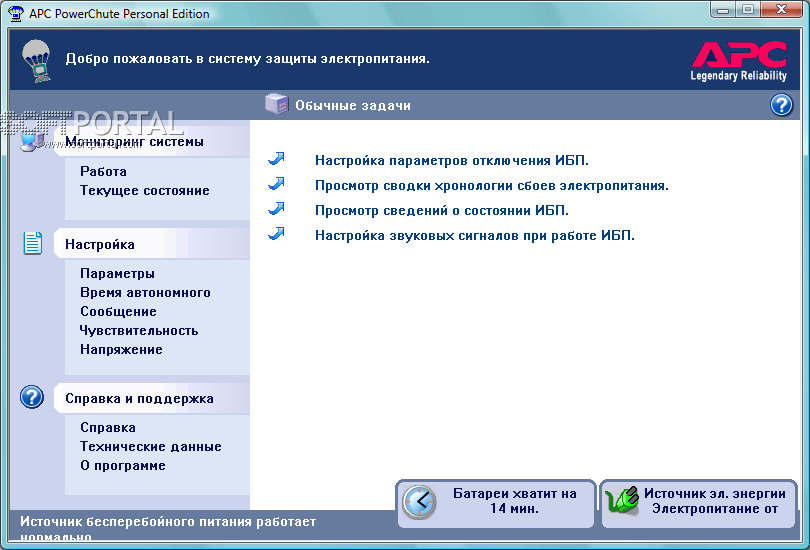The width and height of the screenshot is (810, 550).
Task: Open the Технические данные page
Action: (150, 447)
